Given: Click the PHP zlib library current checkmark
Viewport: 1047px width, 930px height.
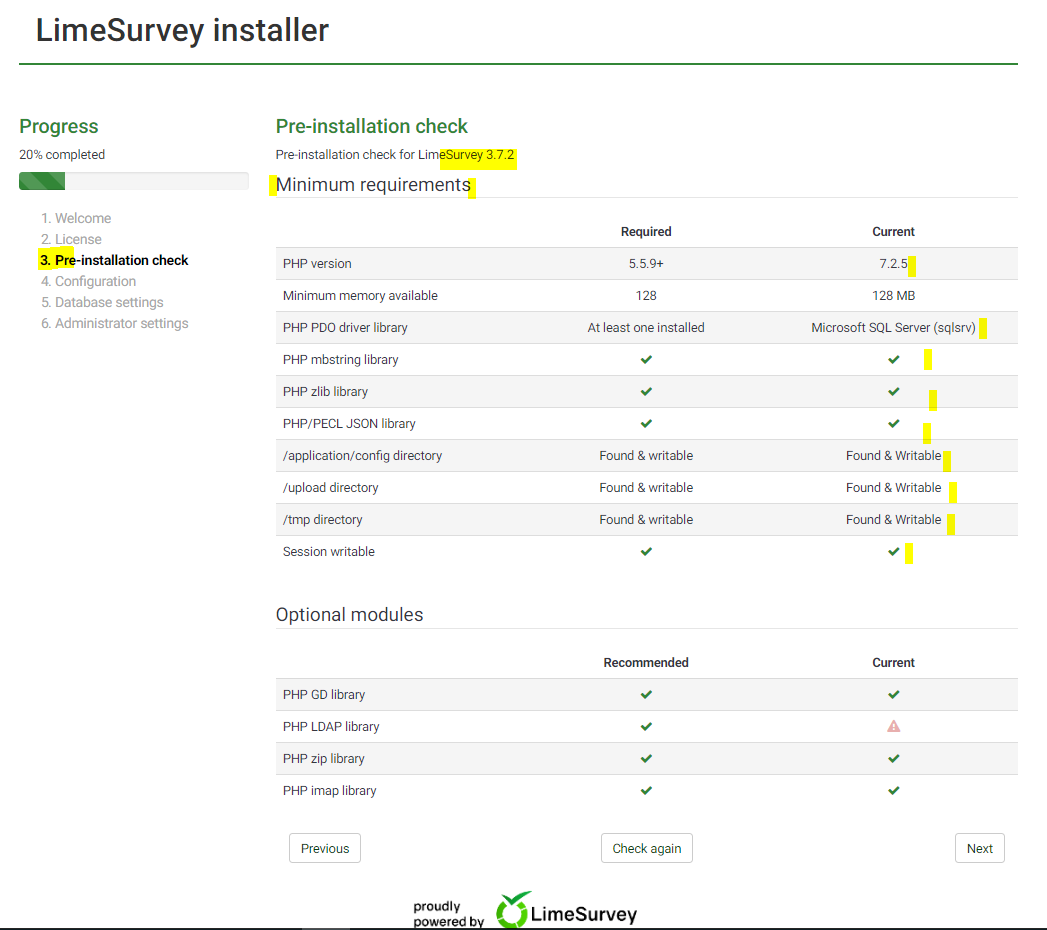Looking at the screenshot, I should click(893, 392).
